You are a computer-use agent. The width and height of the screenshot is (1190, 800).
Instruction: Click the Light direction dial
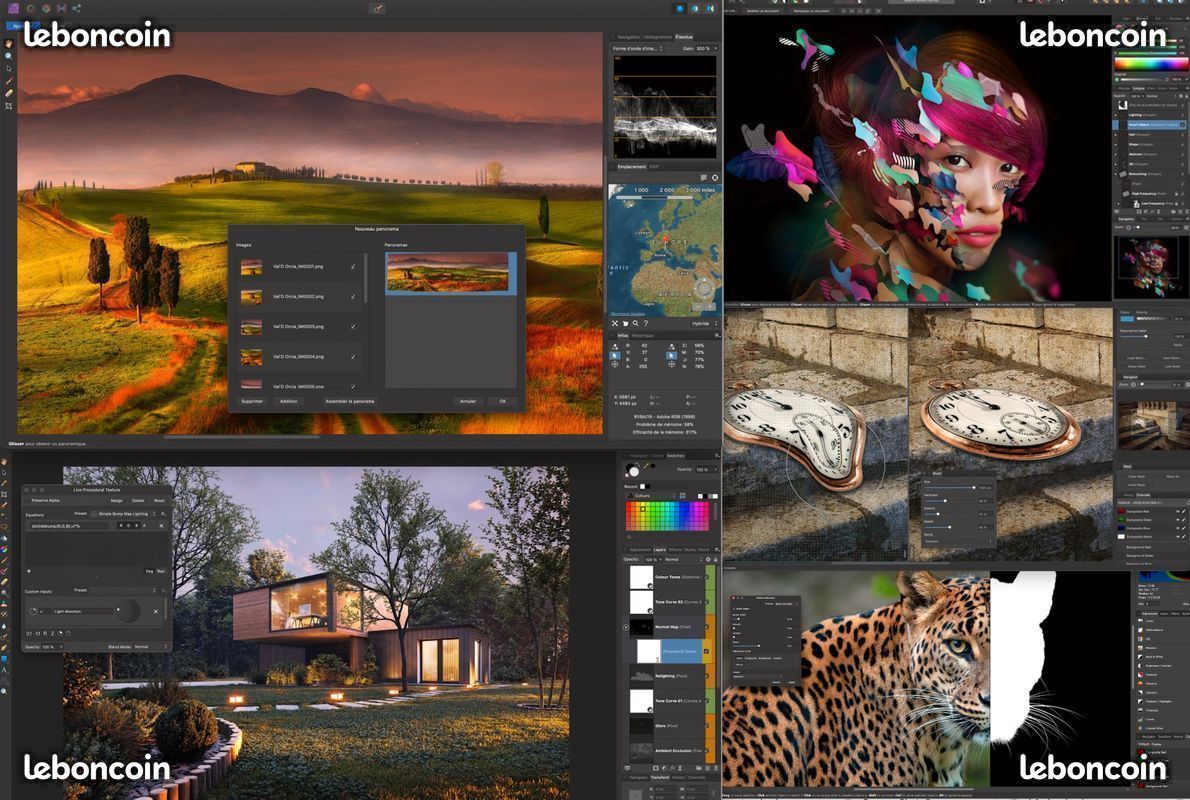click(x=127, y=610)
